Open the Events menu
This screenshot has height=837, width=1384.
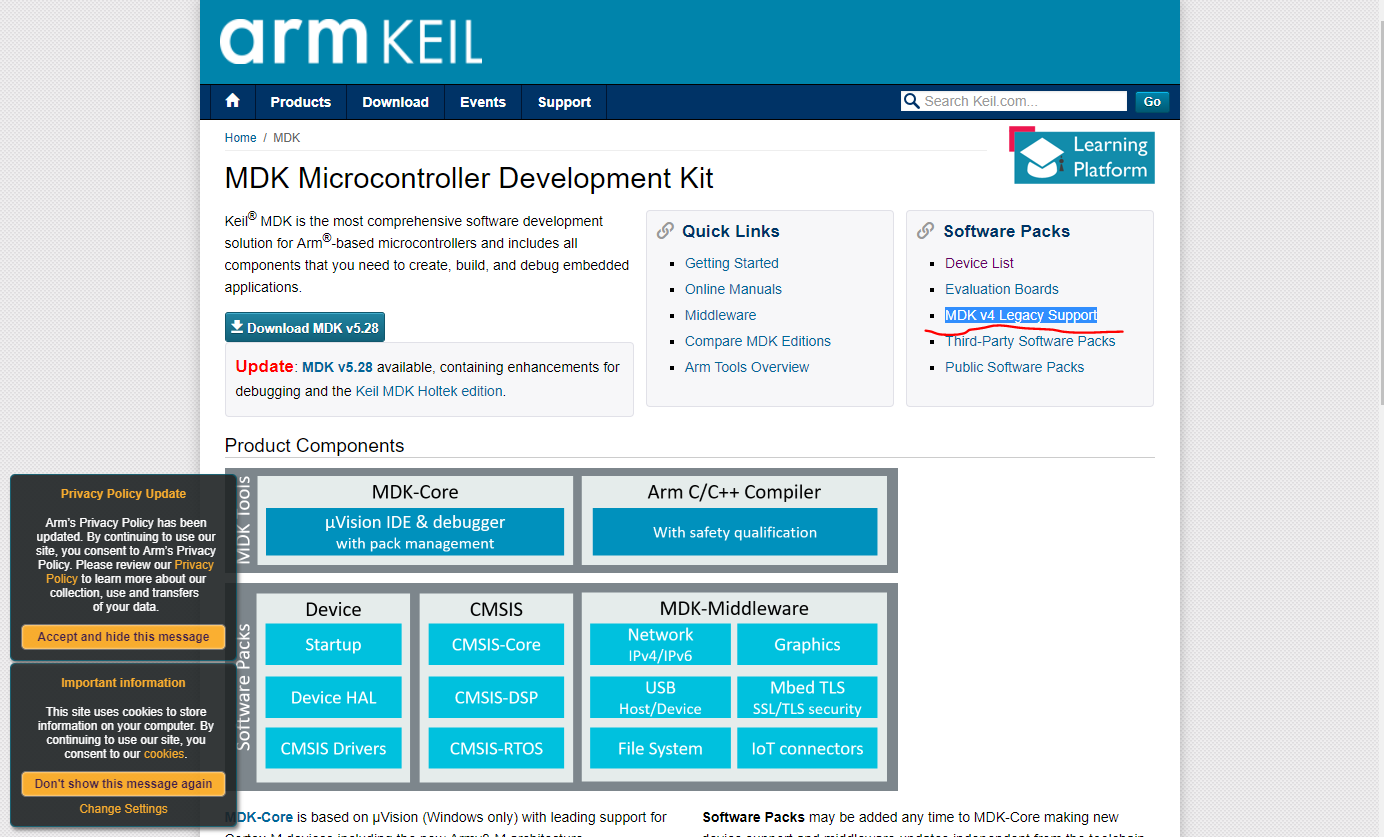(x=483, y=102)
